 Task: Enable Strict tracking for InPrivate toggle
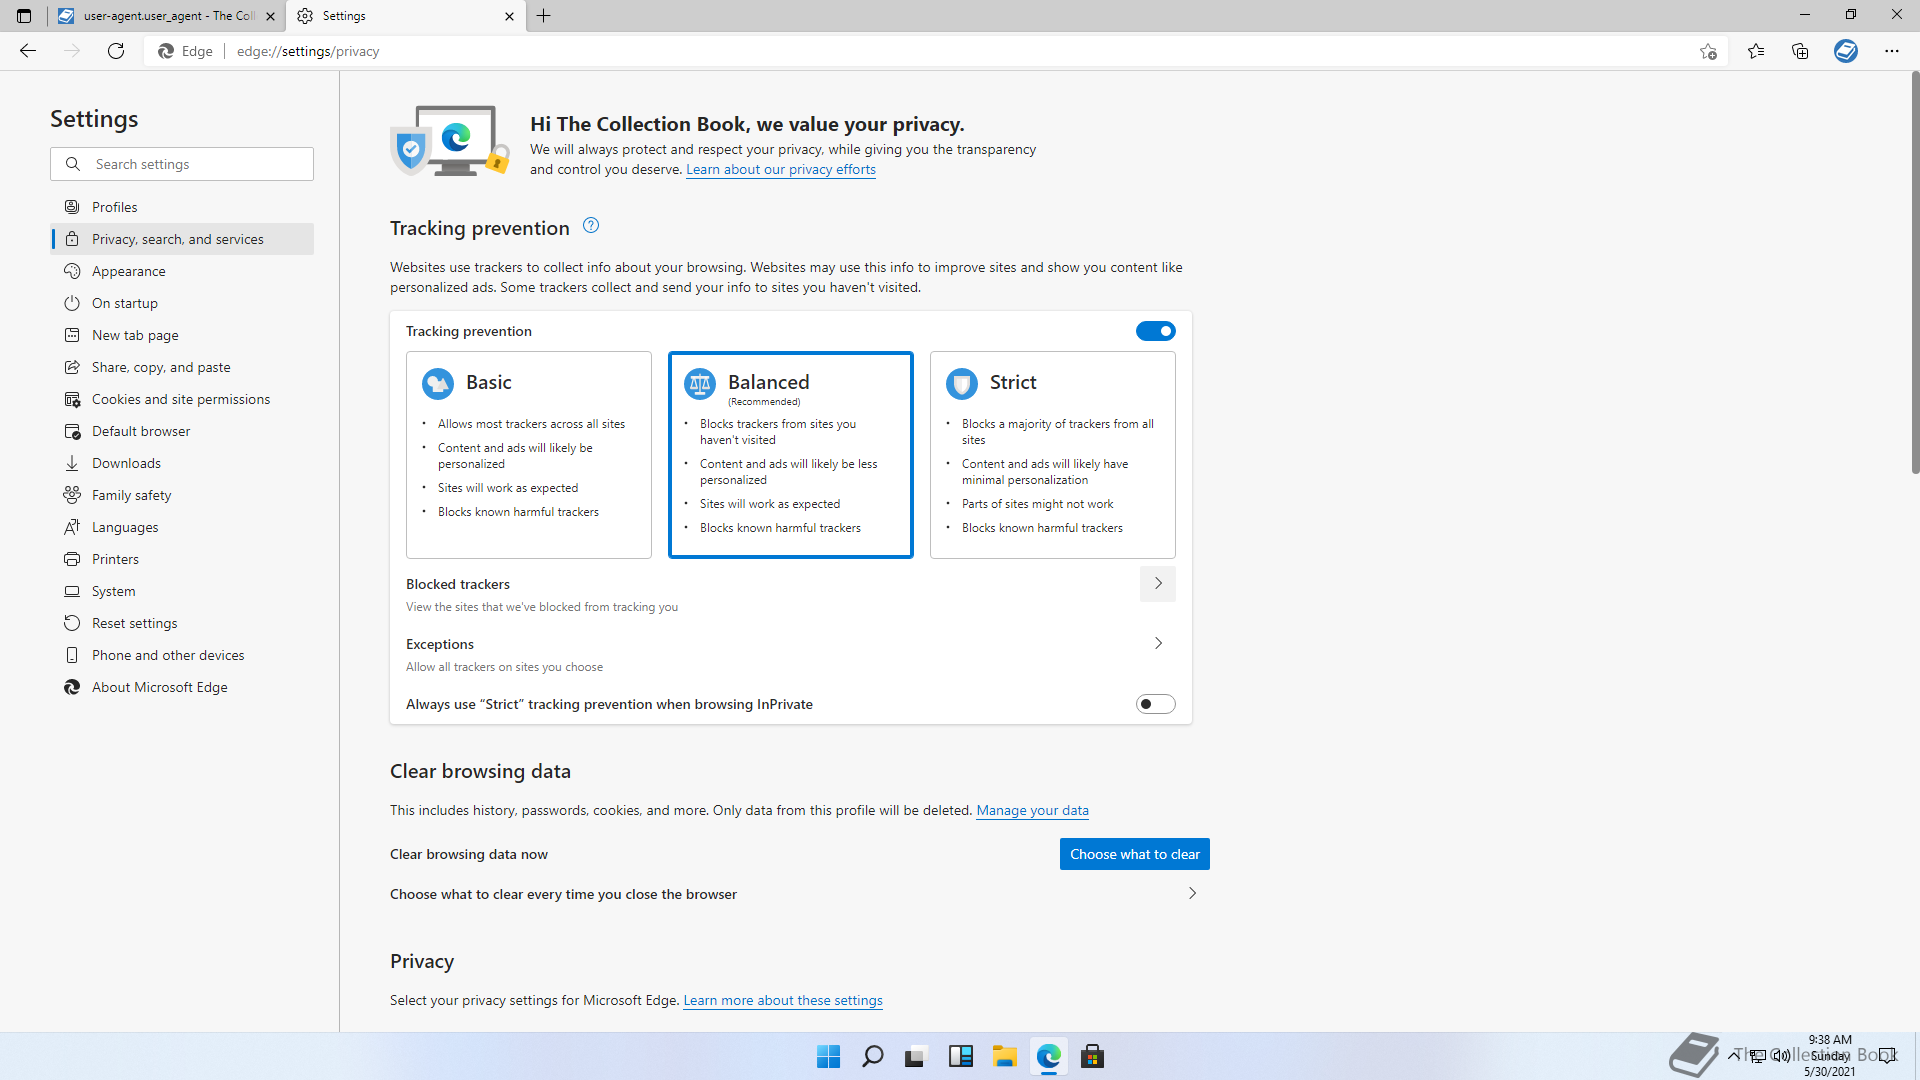point(1156,704)
